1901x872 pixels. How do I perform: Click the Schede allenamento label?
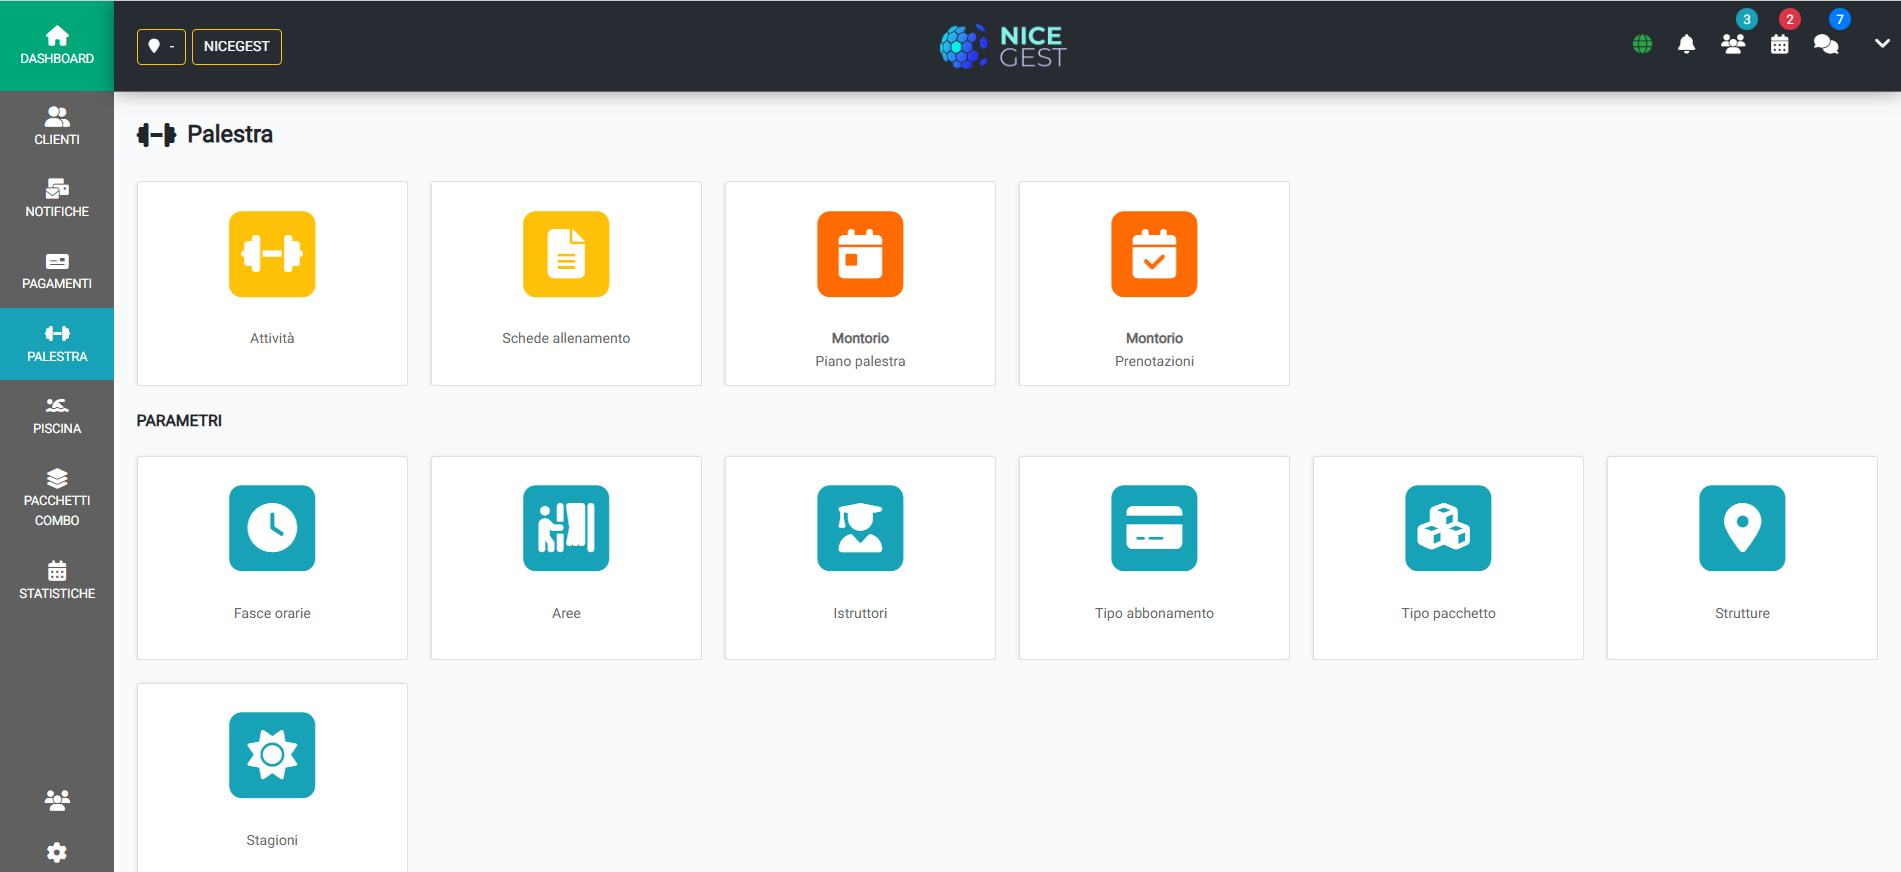point(566,338)
